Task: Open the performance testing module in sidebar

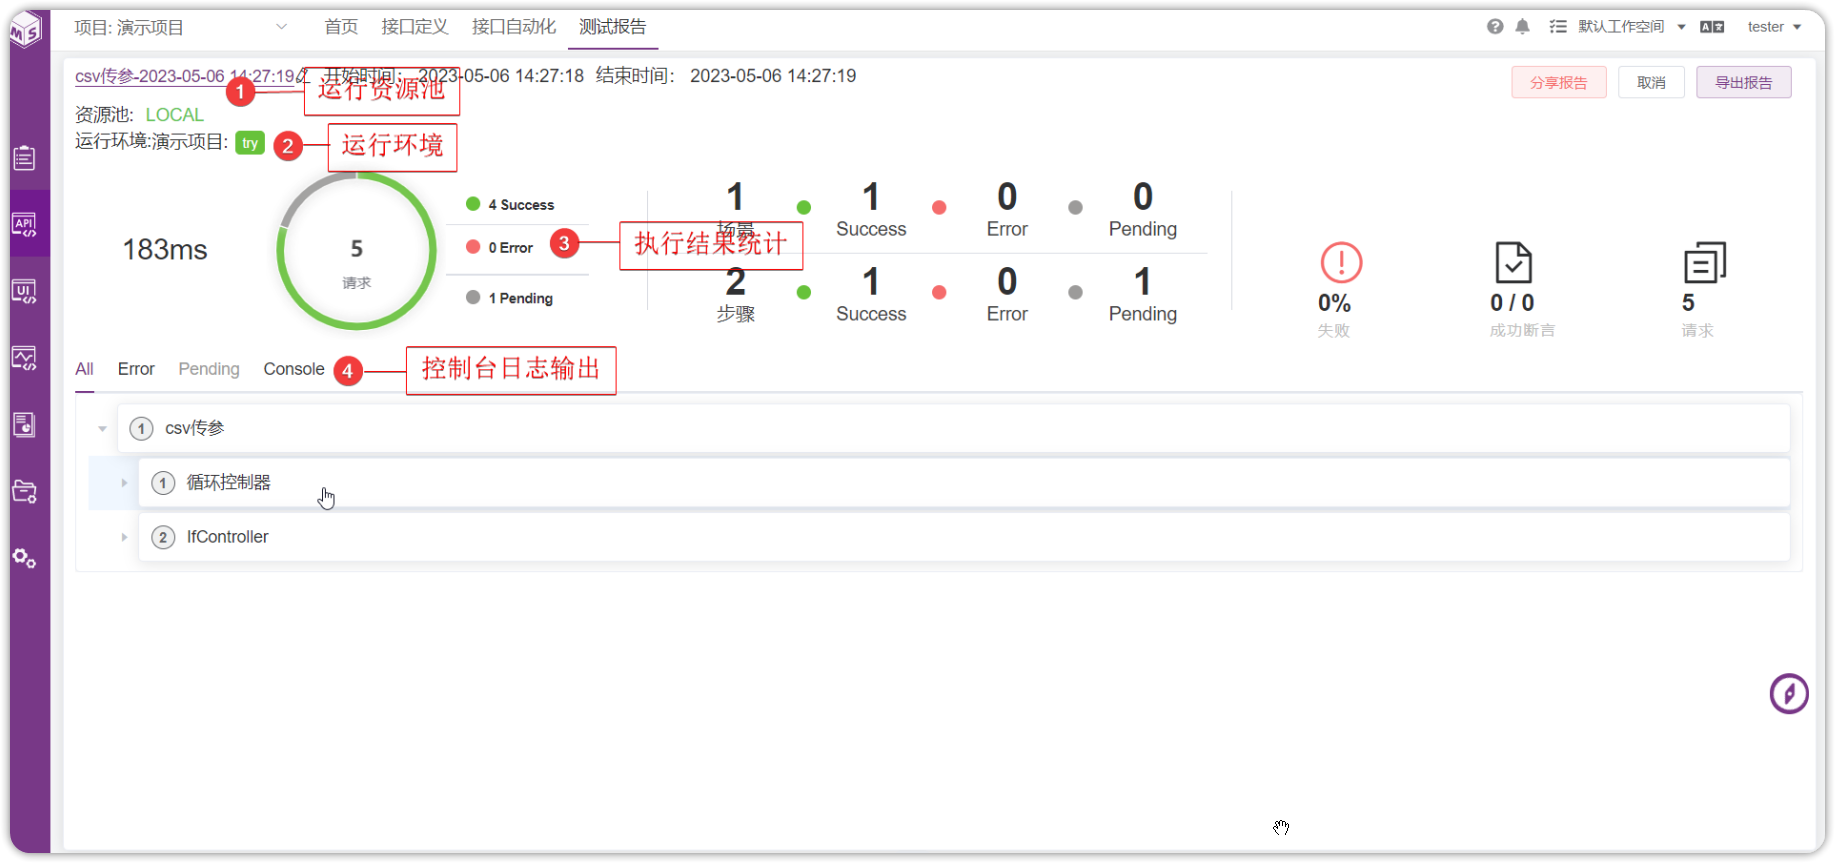Action: [25, 358]
